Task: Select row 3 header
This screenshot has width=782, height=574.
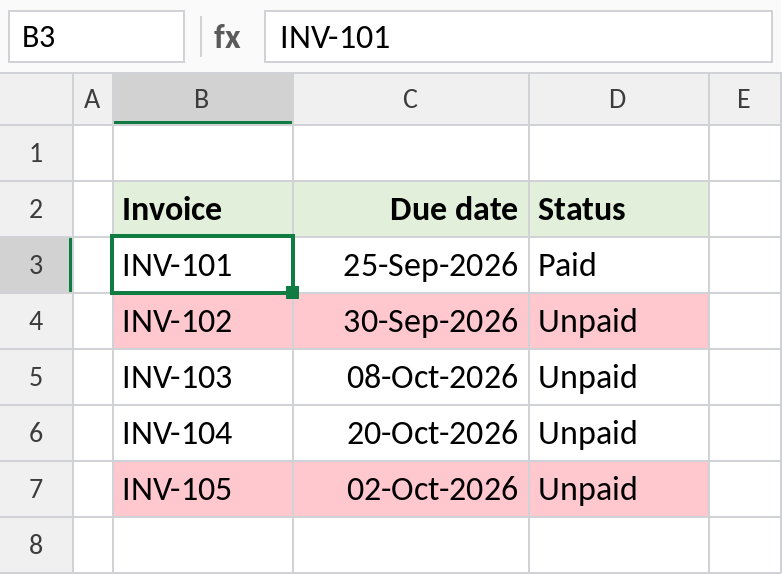Action: [x=36, y=265]
